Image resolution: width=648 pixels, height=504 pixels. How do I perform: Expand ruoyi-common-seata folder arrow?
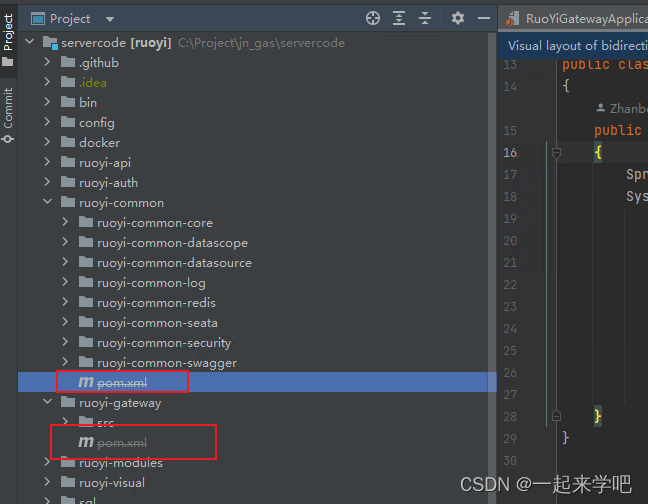point(65,322)
